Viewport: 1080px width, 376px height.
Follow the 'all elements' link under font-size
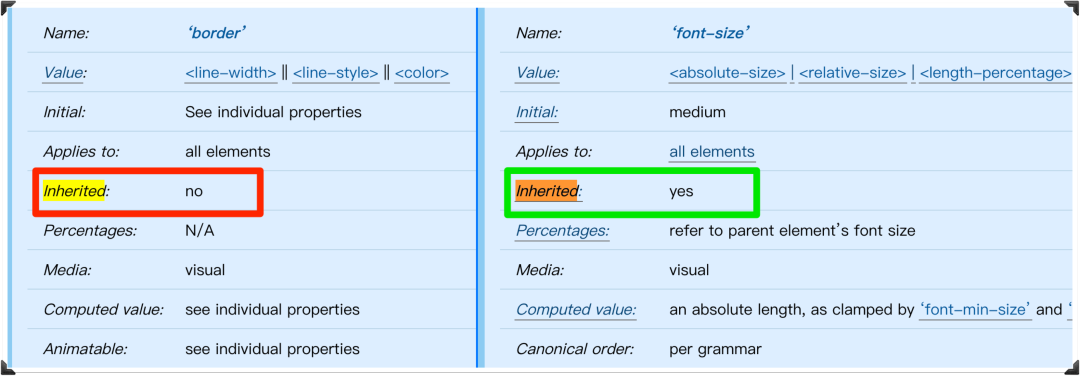712,152
